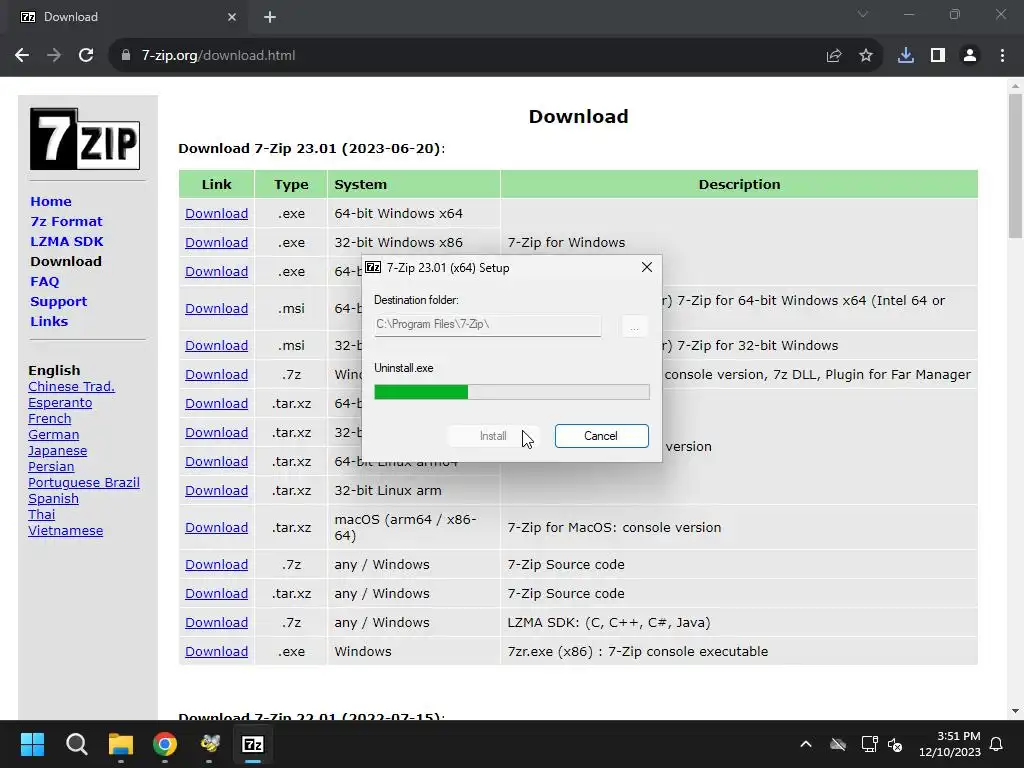
Task: Open the Chrome three-dot menu
Action: 1002,56
